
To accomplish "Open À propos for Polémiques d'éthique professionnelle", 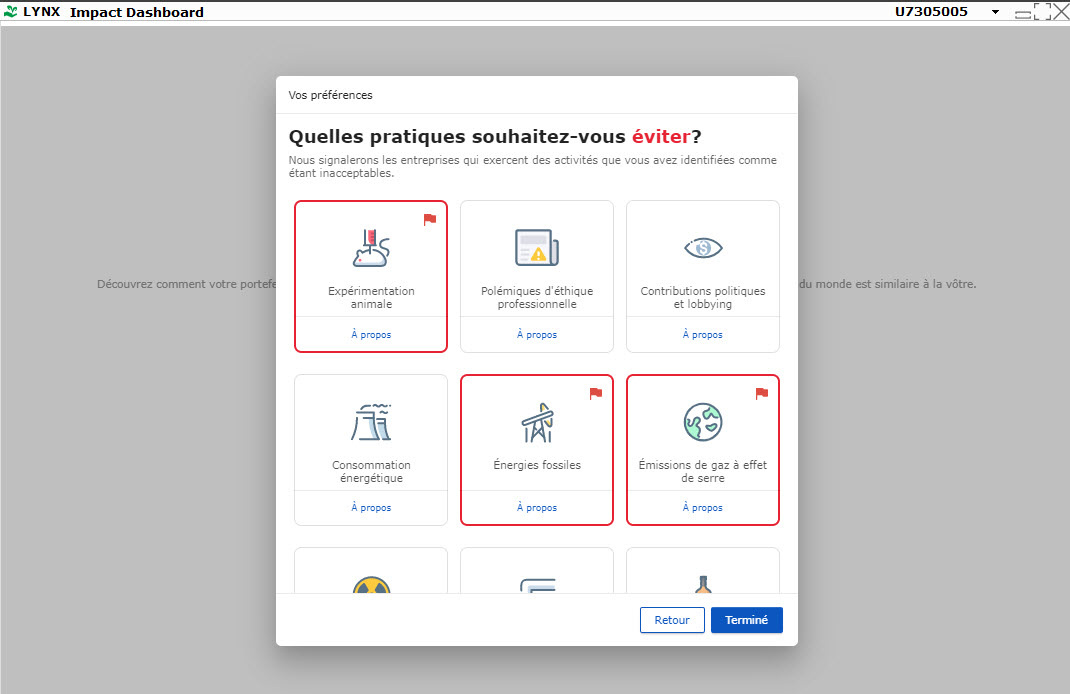I will pyautogui.click(x=537, y=334).
